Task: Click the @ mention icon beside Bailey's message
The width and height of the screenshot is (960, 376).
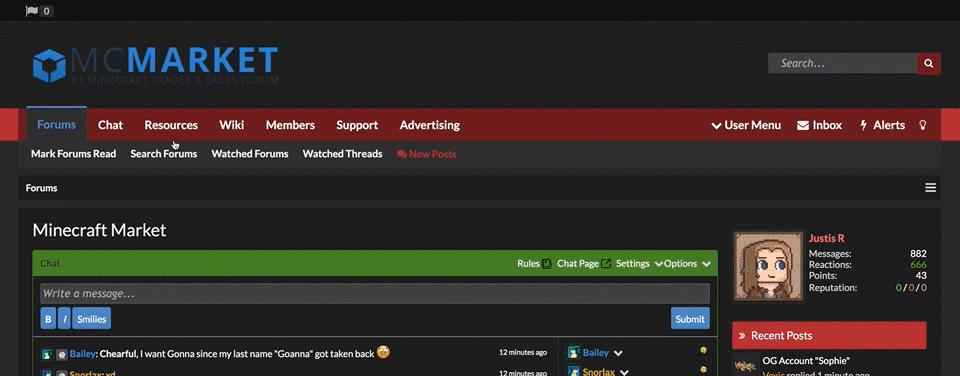Action: tap(62, 355)
